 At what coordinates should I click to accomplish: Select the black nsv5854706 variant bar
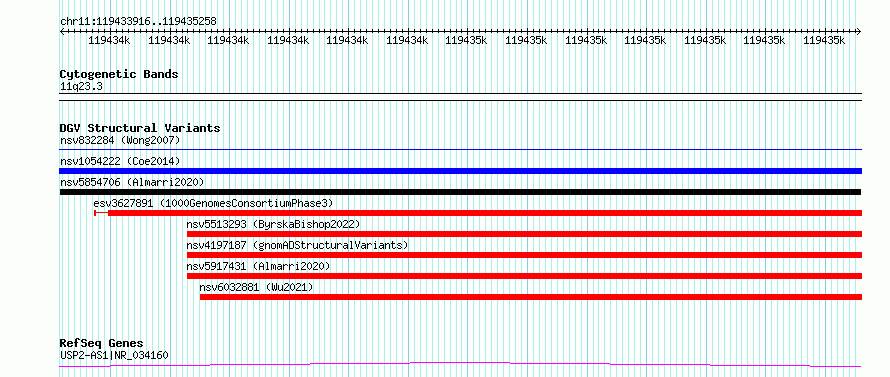click(460, 192)
